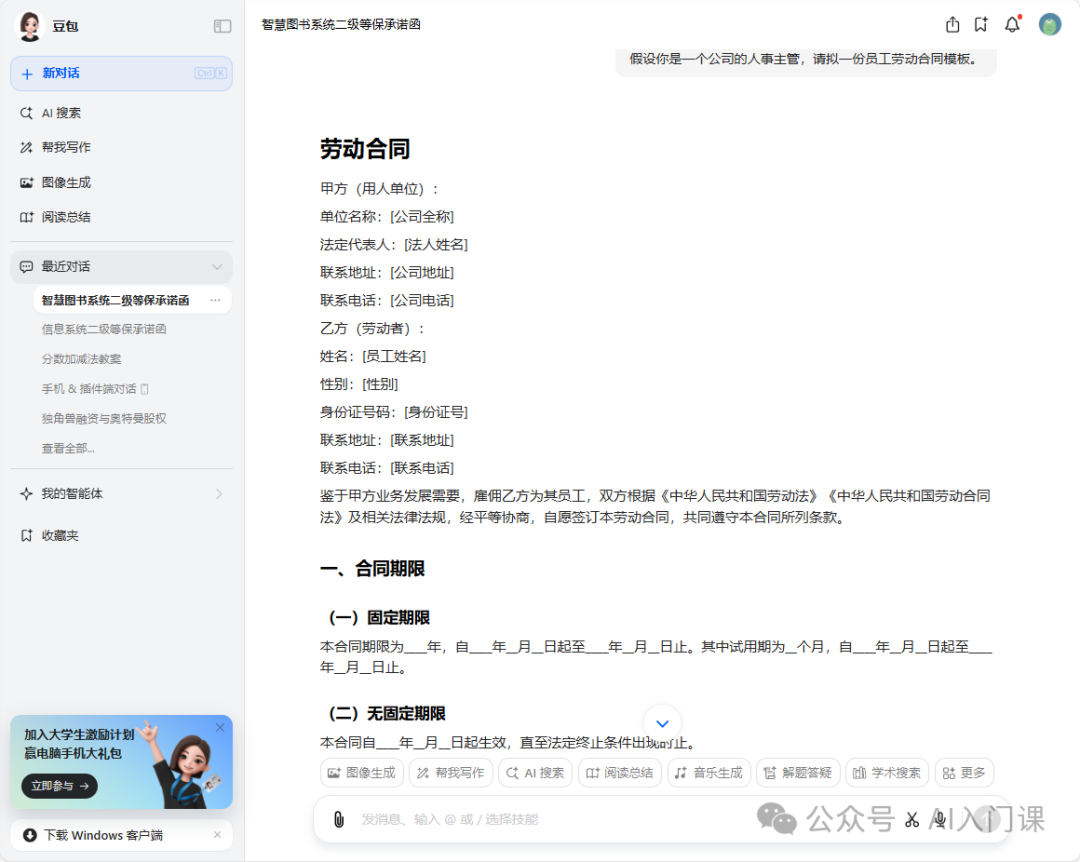Open 帮我写作 in the sidebar
1080x862 pixels.
[x=121, y=147]
